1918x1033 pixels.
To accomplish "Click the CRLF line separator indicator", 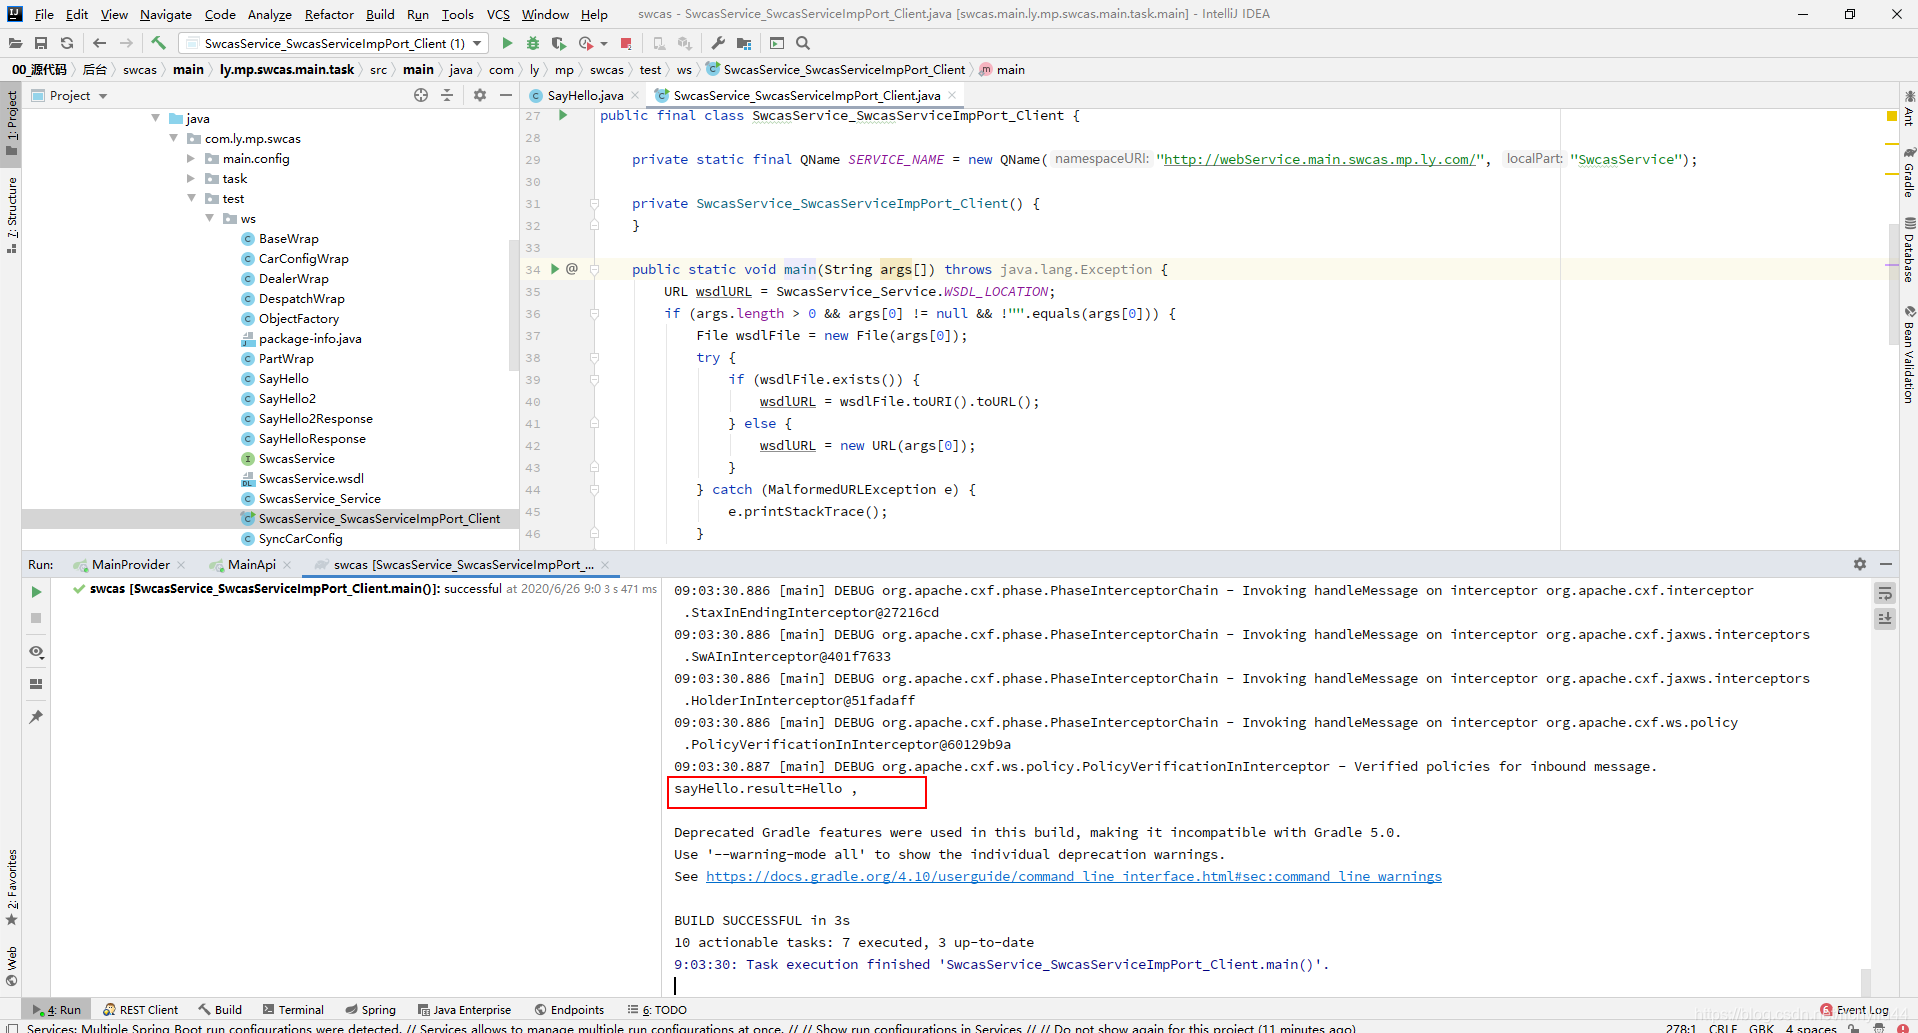I will [1723, 1027].
